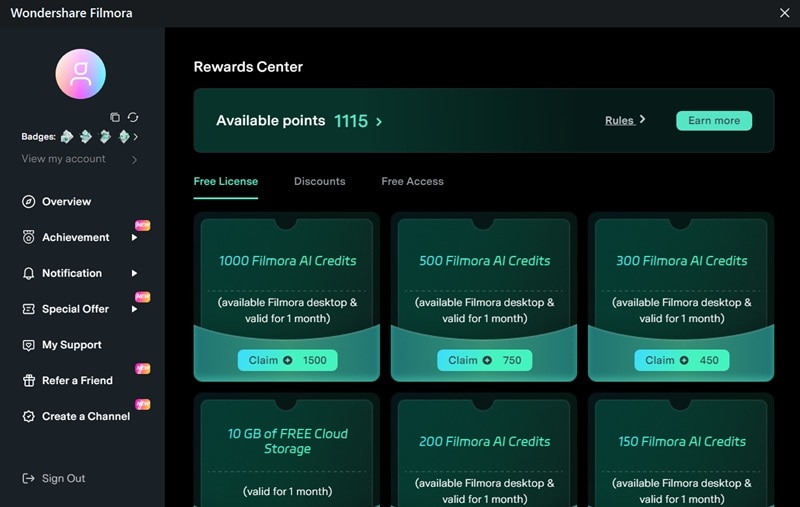Click the available points value 1115
The height and width of the screenshot is (507, 800).
351,121
